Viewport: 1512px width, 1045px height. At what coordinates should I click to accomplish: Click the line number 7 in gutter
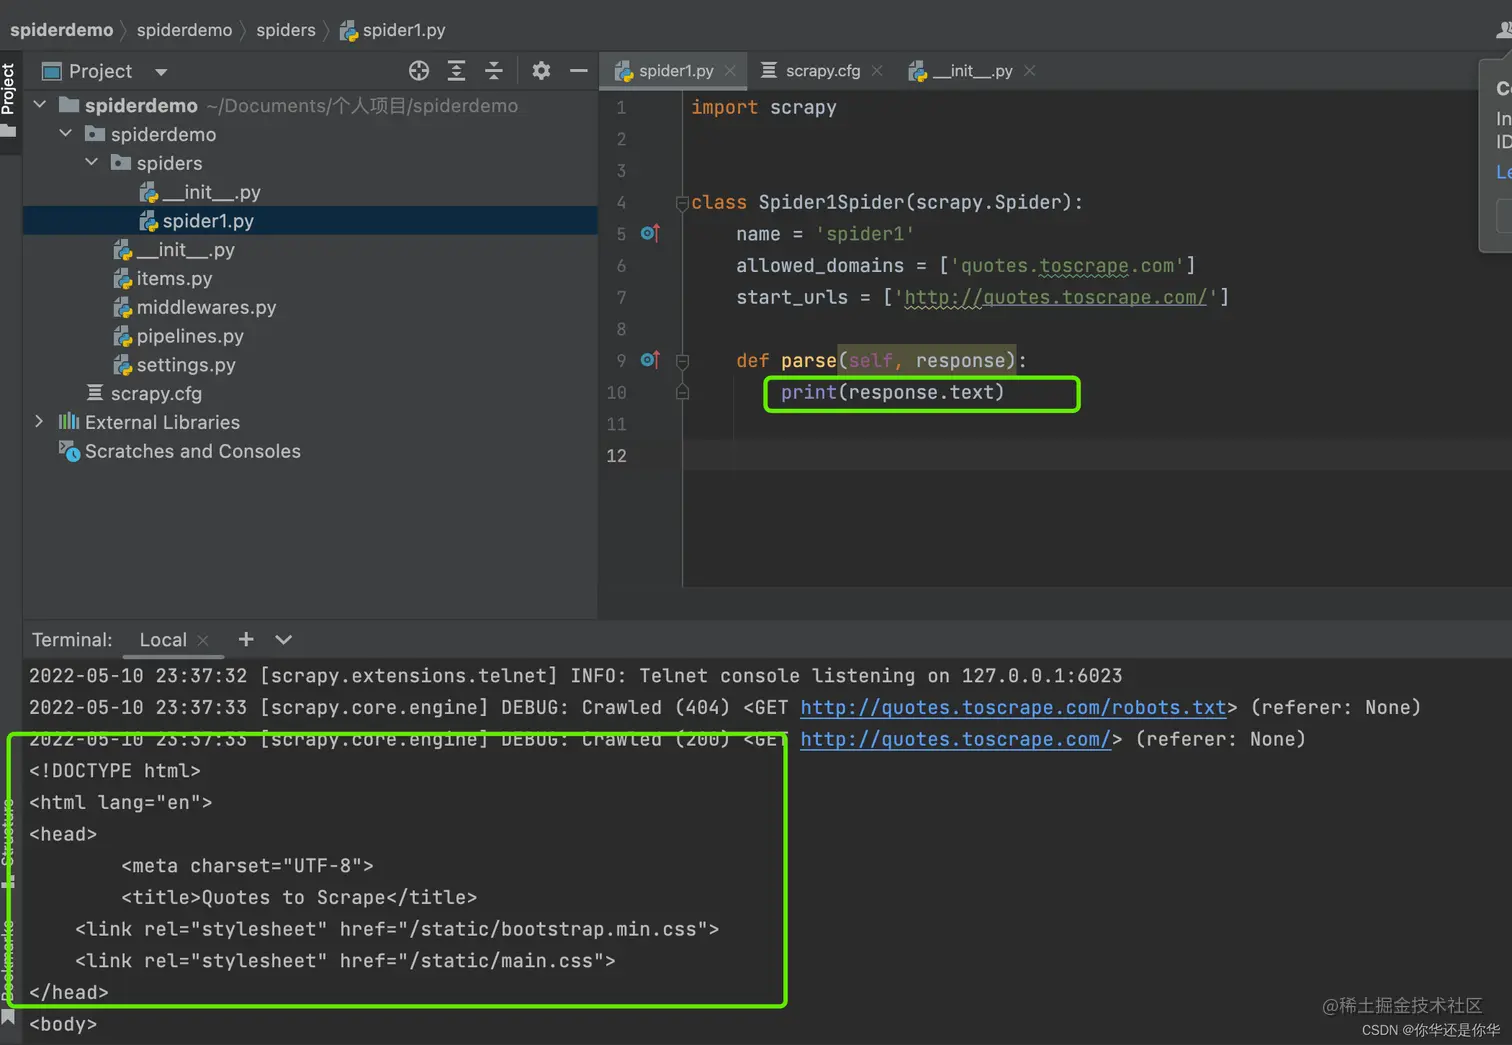(x=621, y=297)
